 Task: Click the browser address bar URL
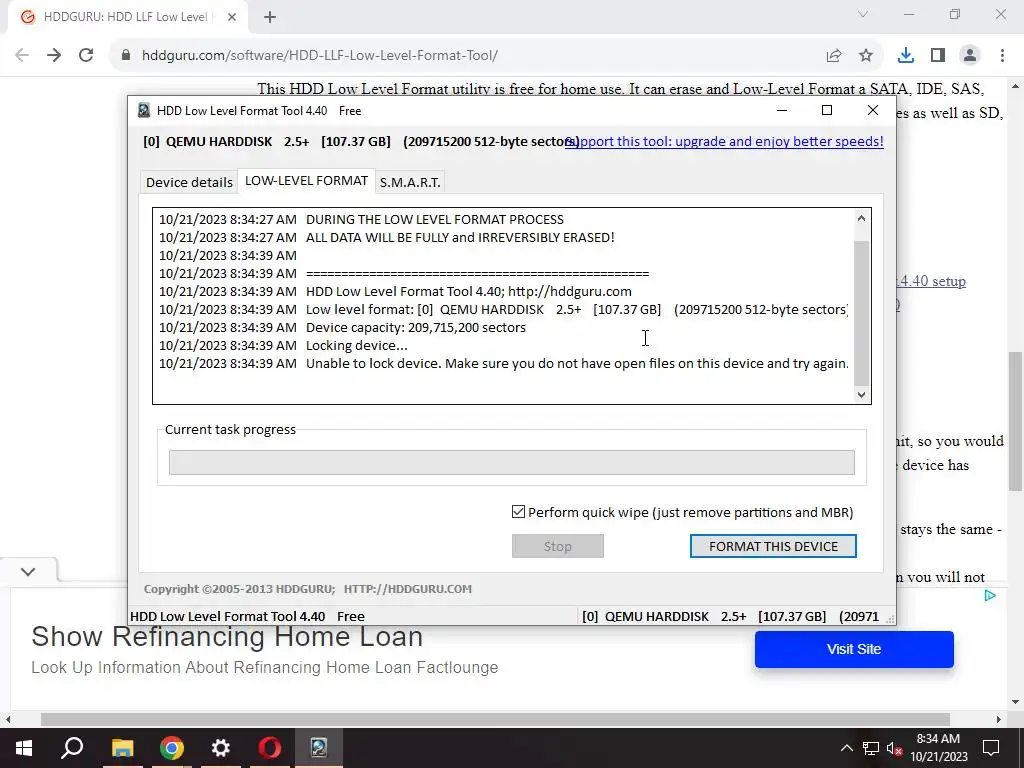[320, 56]
